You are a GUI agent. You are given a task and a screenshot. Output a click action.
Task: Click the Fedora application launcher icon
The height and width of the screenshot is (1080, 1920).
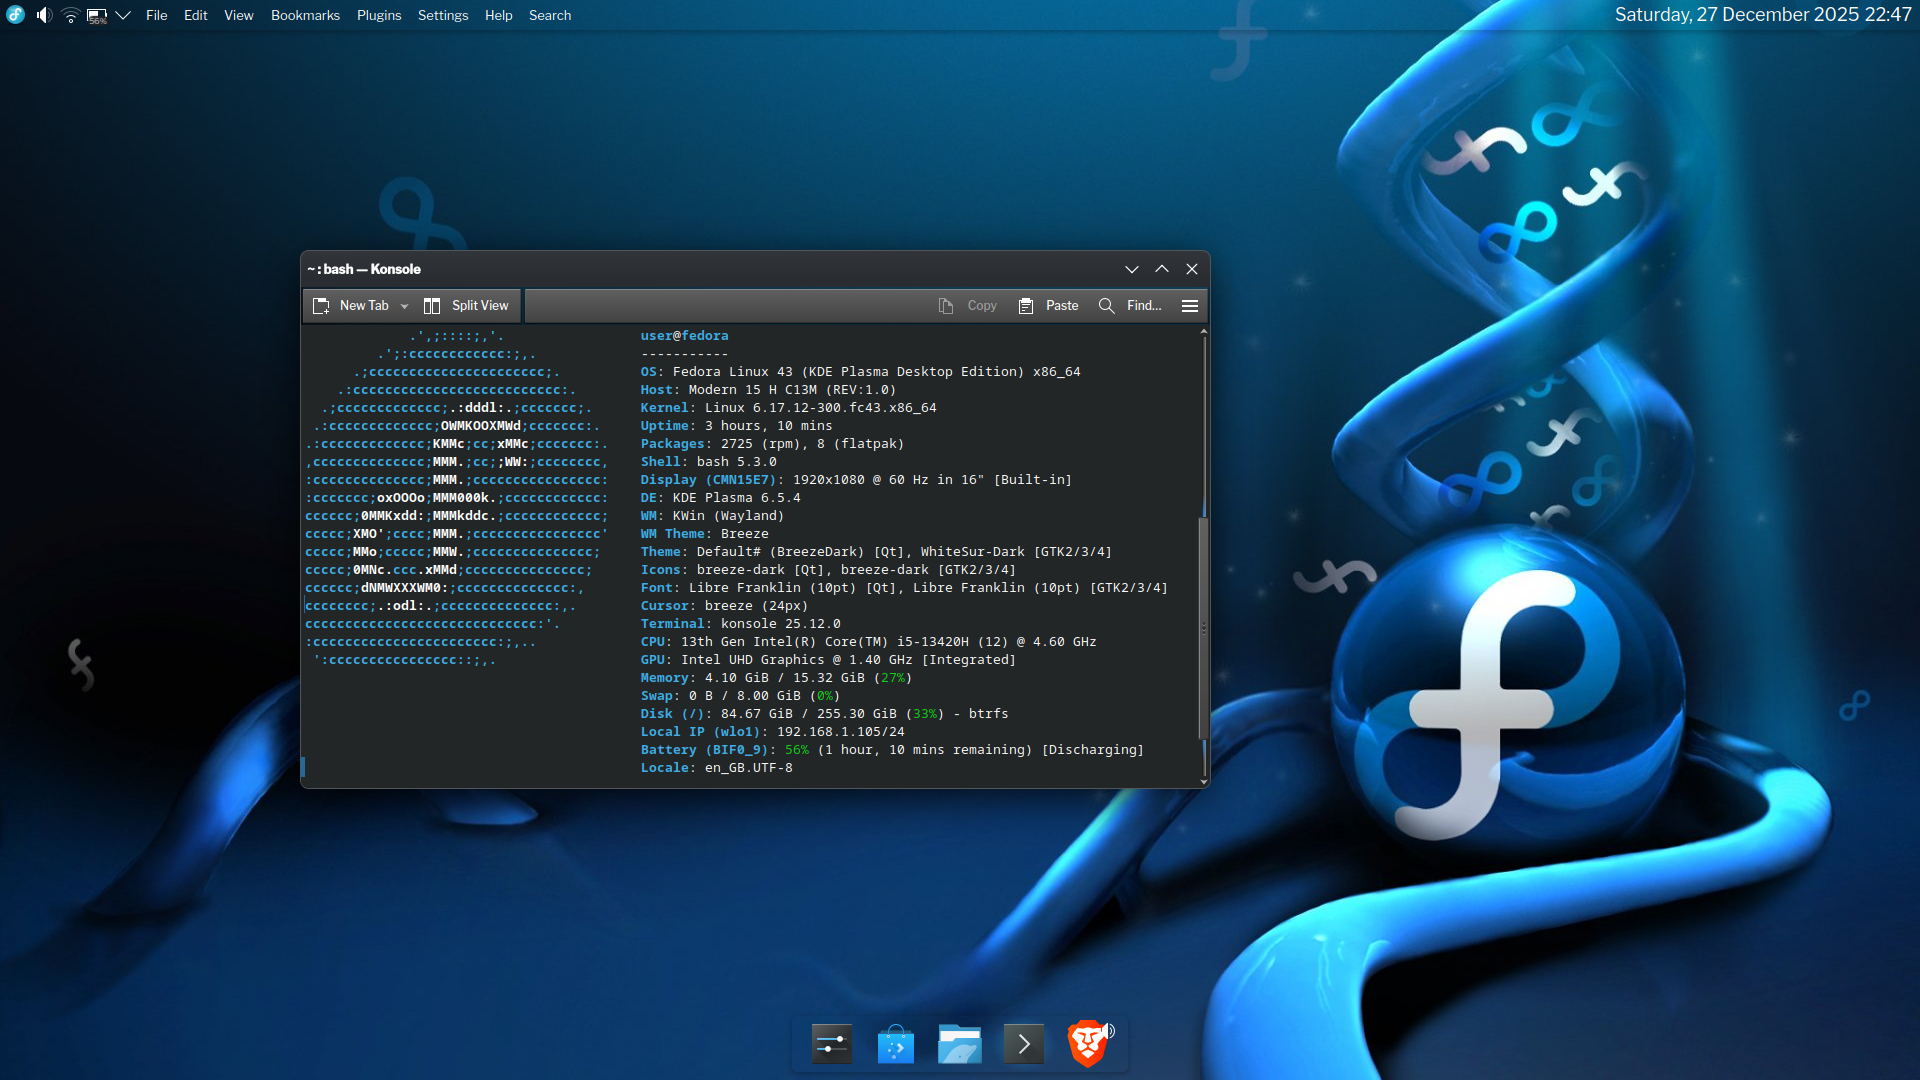15,15
